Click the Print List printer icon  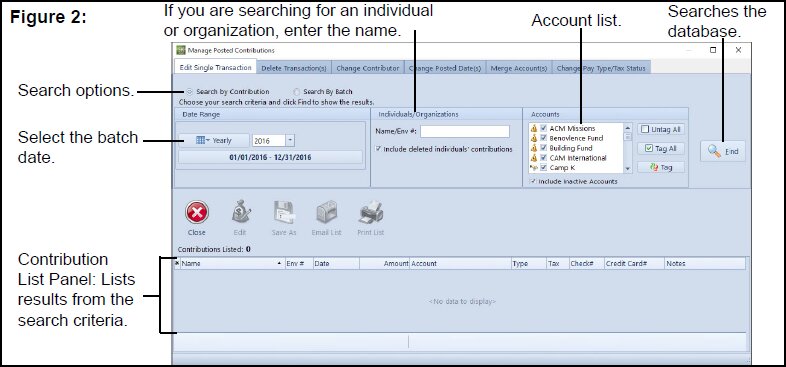[371, 213]
